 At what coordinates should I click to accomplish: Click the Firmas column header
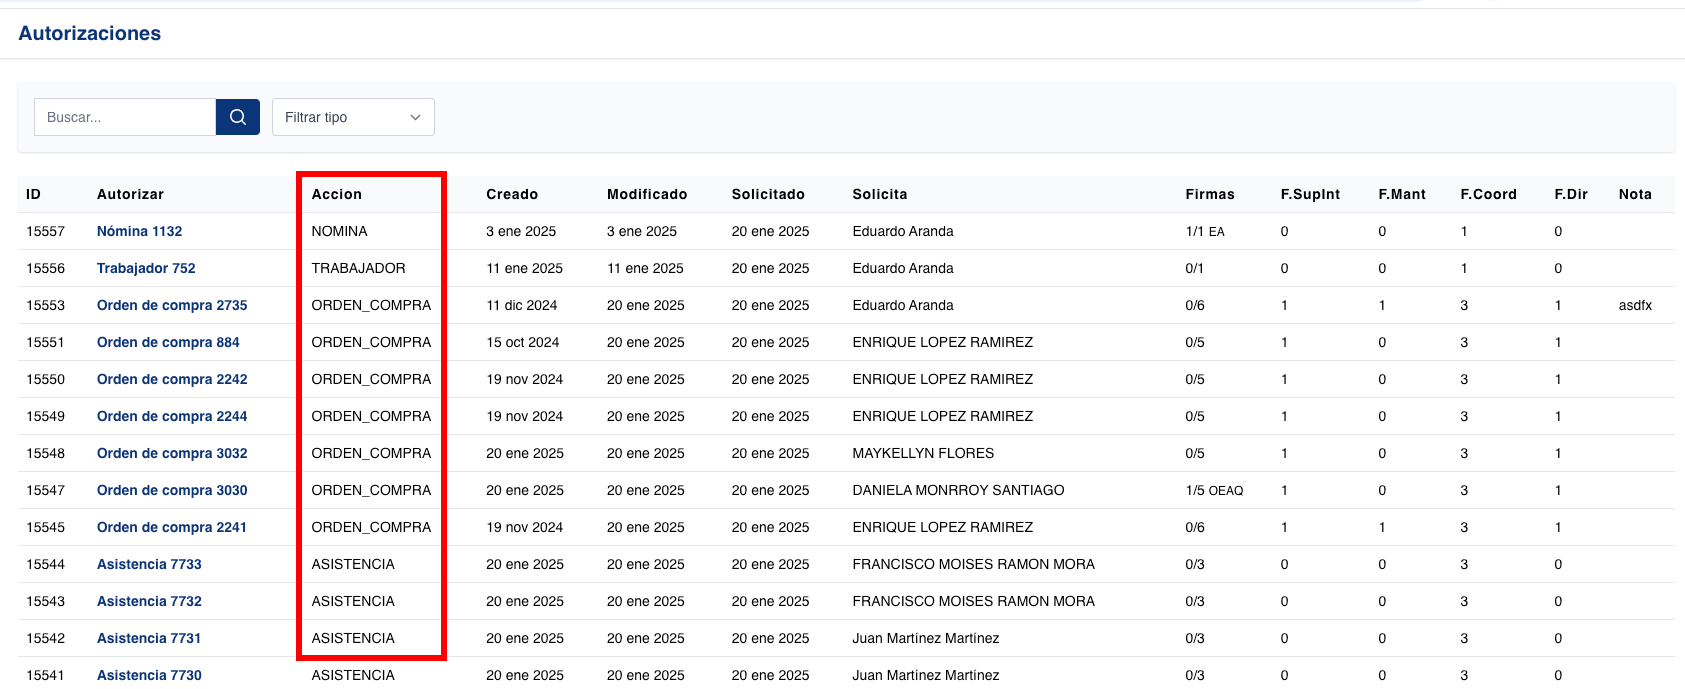pyautogui.click(x=1210, y=194)
